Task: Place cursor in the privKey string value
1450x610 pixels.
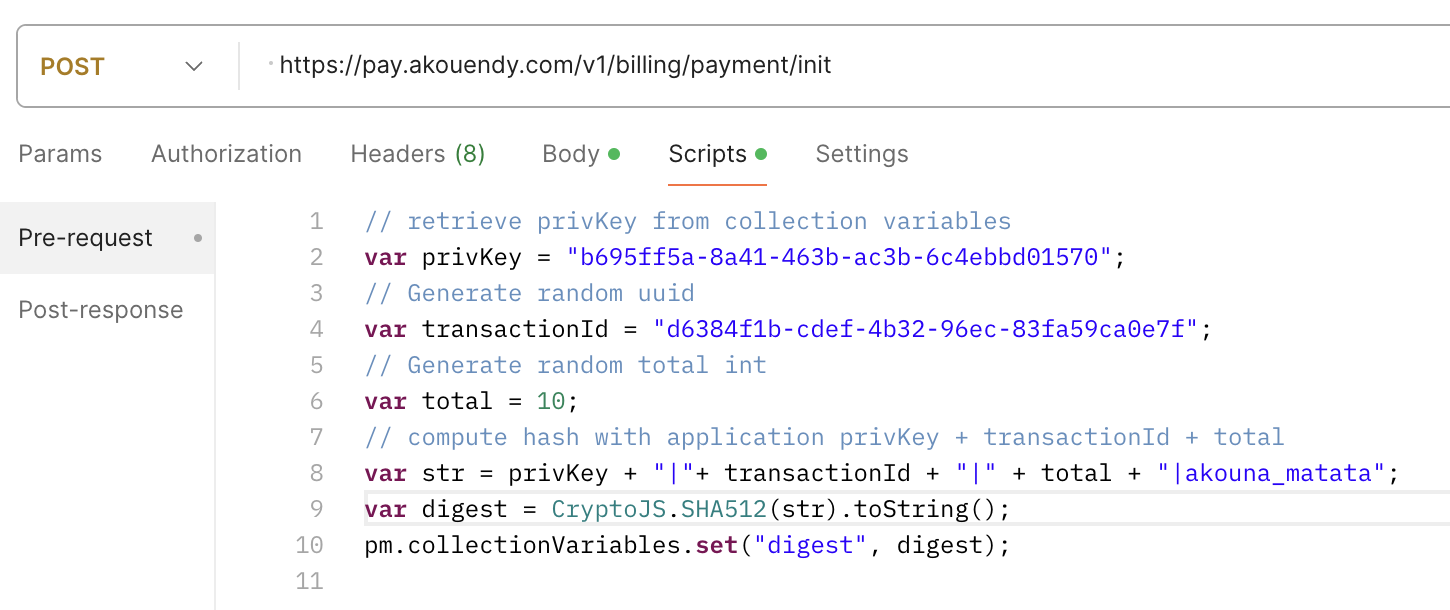Action: [839, 257]
